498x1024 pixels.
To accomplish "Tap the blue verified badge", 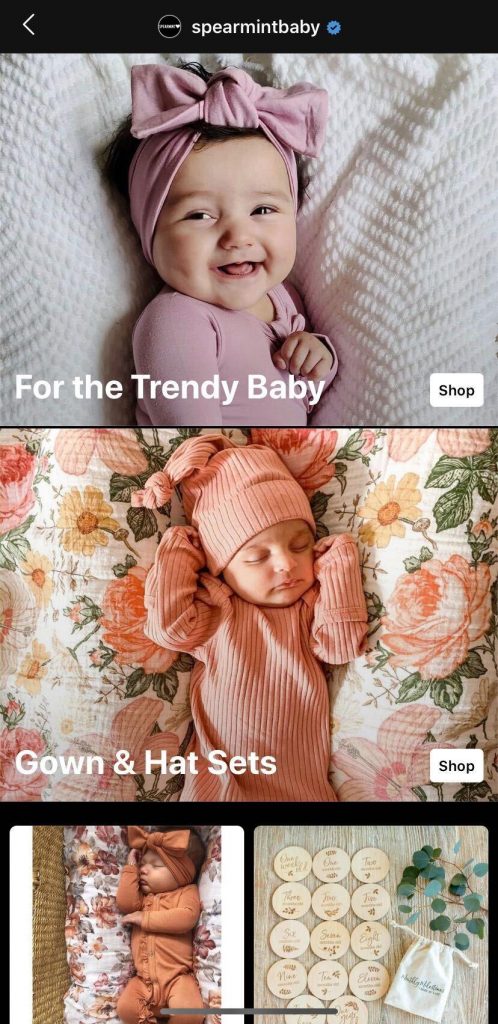I will click(334, 27).
